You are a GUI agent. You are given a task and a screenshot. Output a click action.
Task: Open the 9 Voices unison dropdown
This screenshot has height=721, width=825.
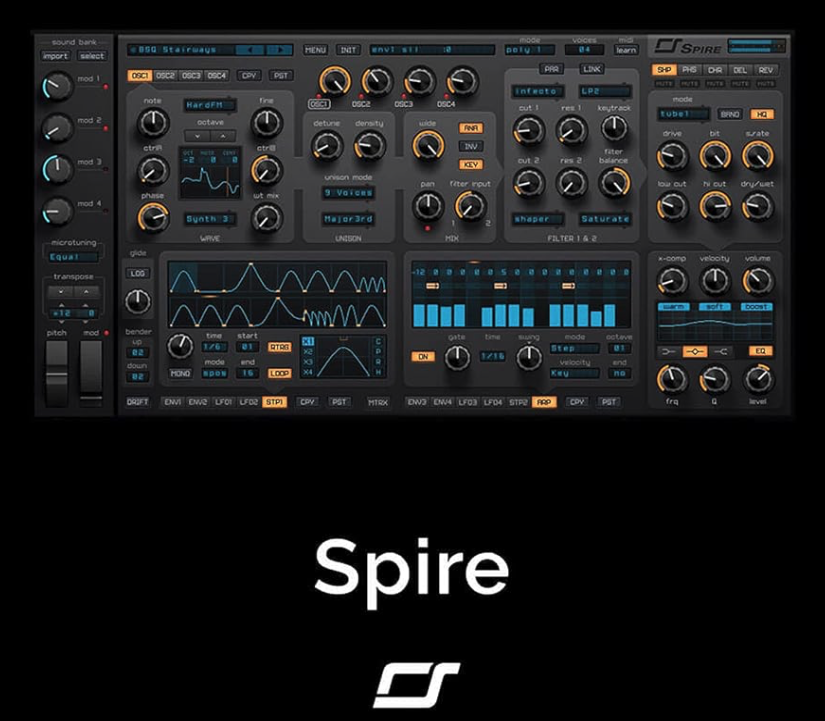(350, 194)
